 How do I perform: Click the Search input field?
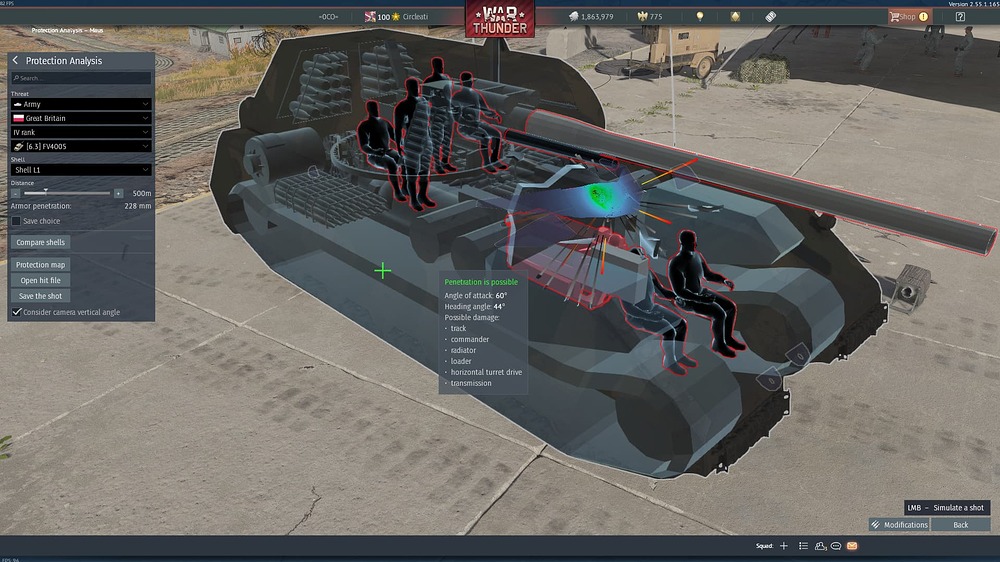coord(81,78)
